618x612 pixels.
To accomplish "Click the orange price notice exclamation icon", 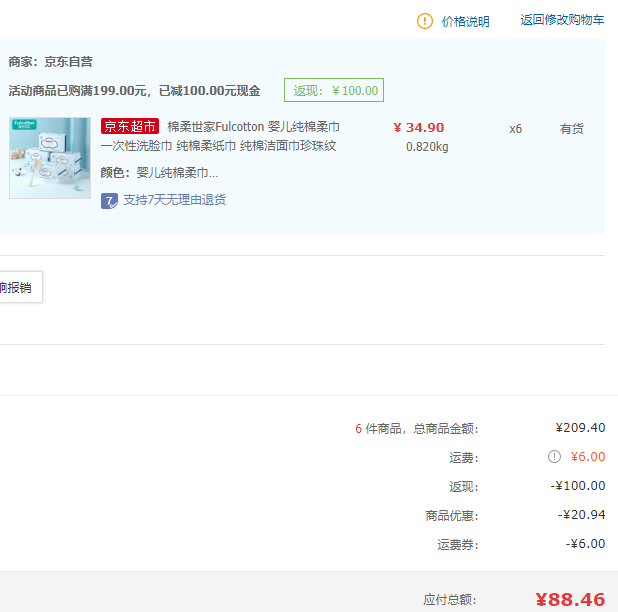I will (424, 21).
